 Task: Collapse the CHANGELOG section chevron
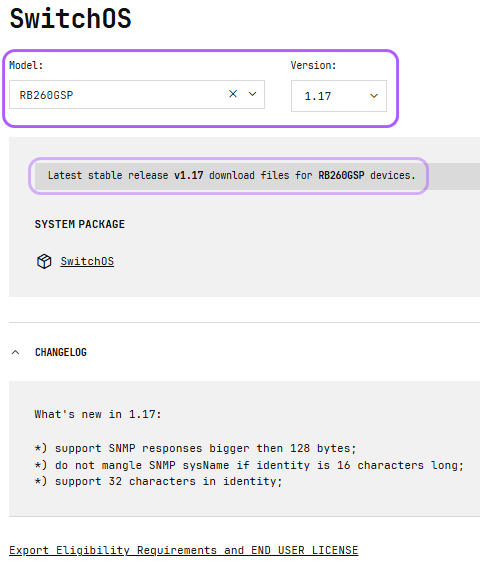click(15, 352)
